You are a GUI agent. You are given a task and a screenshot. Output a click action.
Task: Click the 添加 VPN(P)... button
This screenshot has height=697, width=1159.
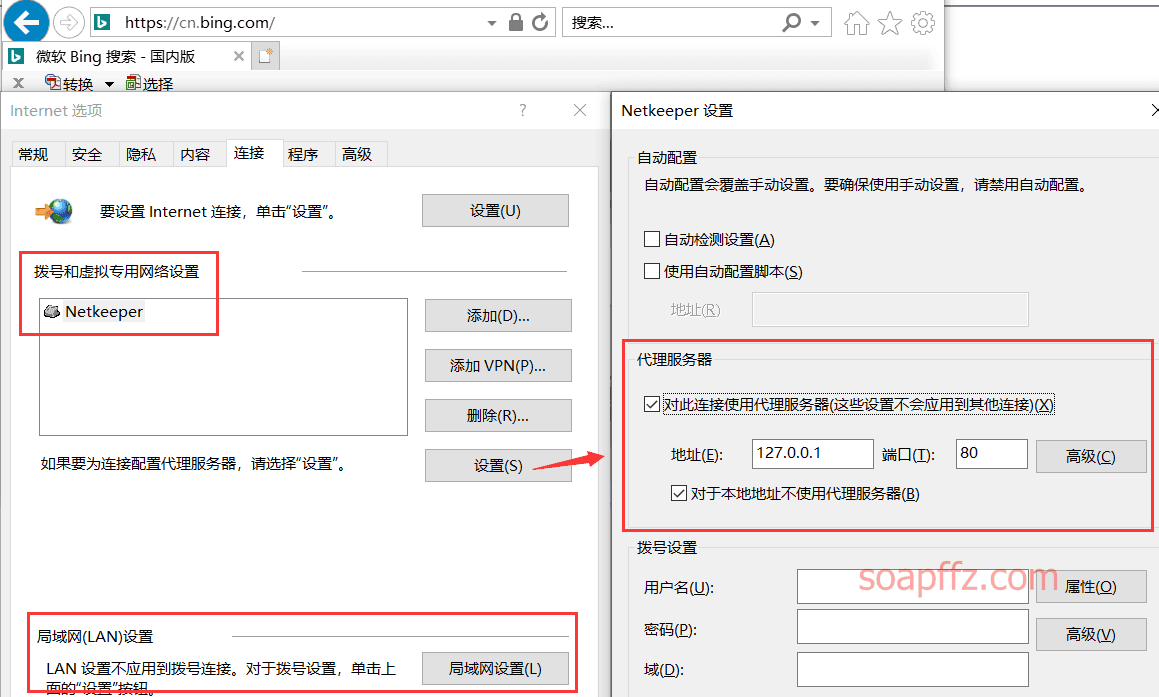(498, 366)
